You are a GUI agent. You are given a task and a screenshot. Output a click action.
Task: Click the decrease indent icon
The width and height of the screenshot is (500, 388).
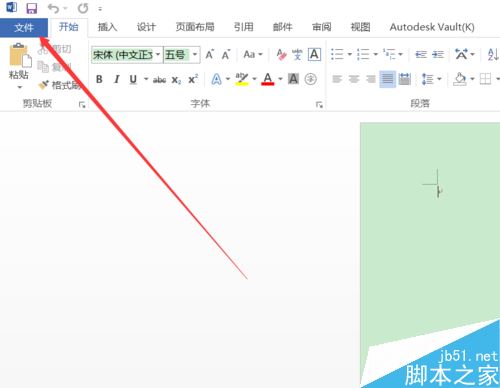[x=421, y=54]
